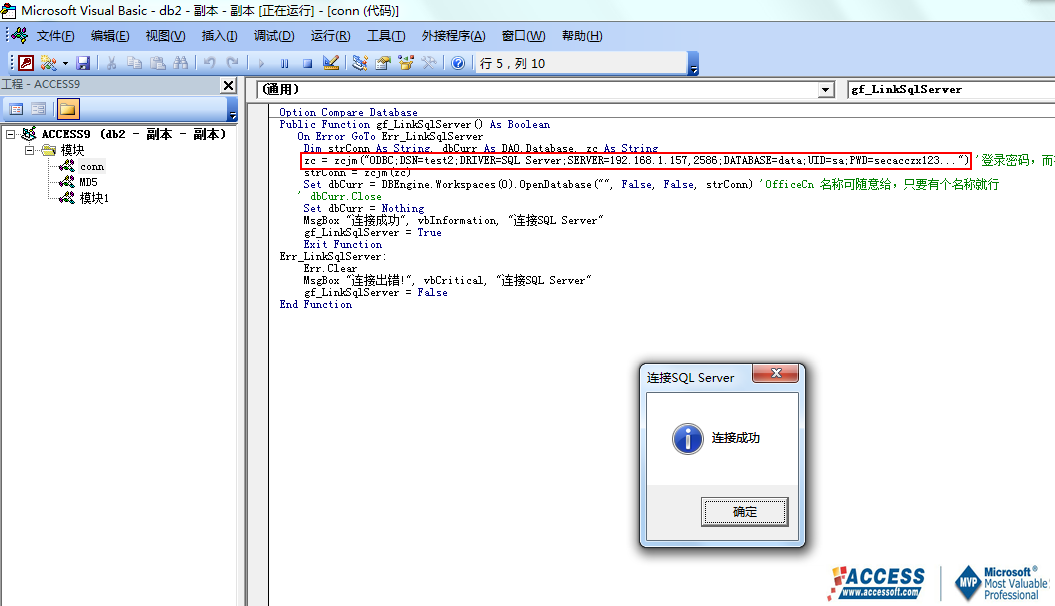The image size is (1055, 606).
Task: Click the 'Err.Clear' code line
Action: click(330, 268)
